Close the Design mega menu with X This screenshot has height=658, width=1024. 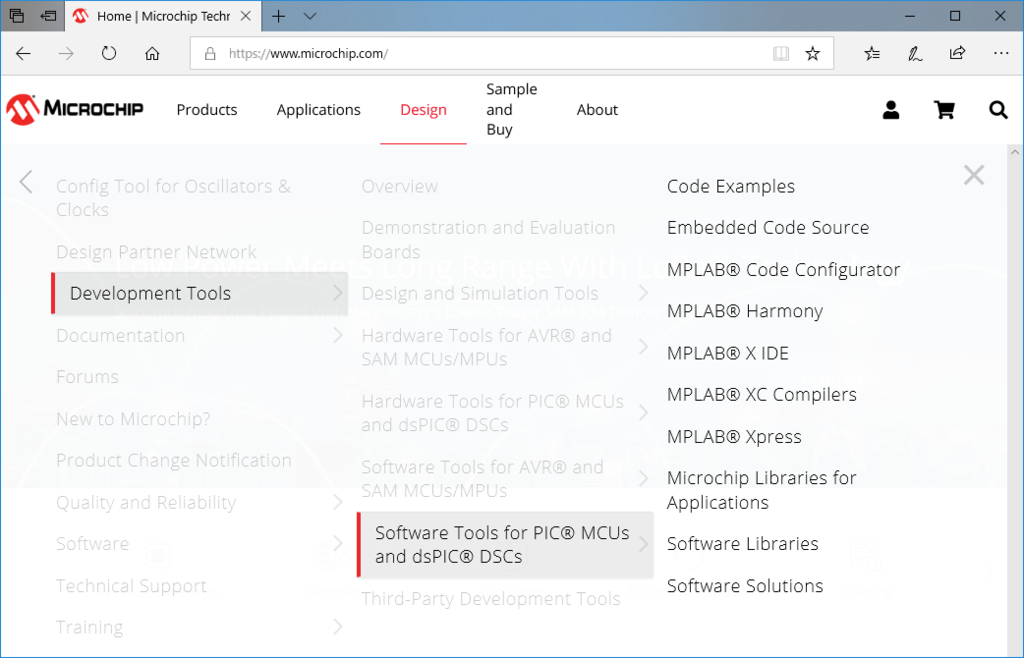point(974,175)
